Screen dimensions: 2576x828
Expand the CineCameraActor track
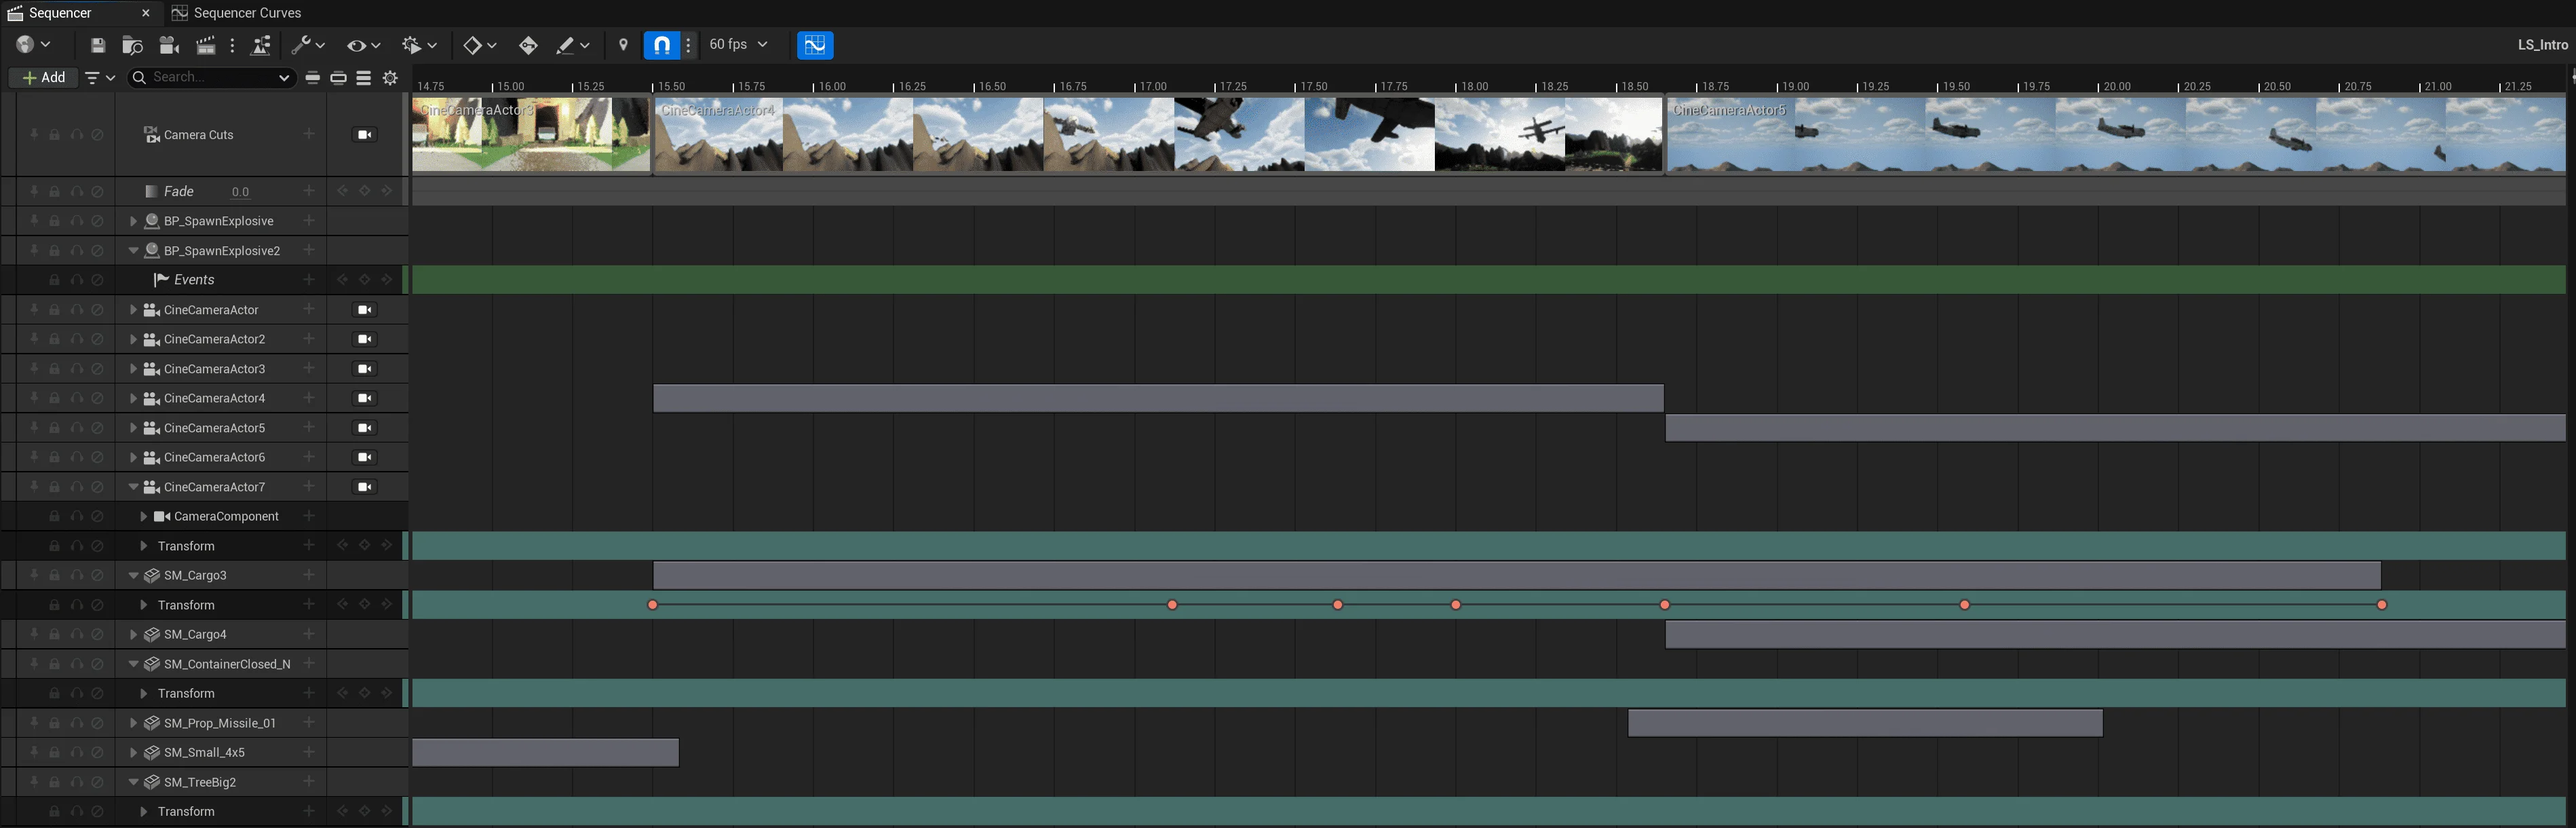tap(133, 310)
